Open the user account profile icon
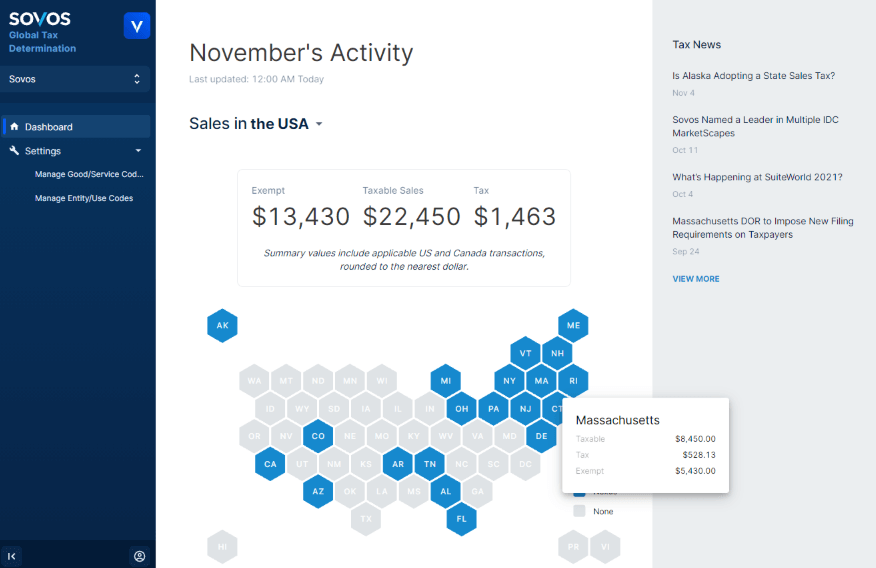This screenshot has height=568, width=876. (139, 556)
